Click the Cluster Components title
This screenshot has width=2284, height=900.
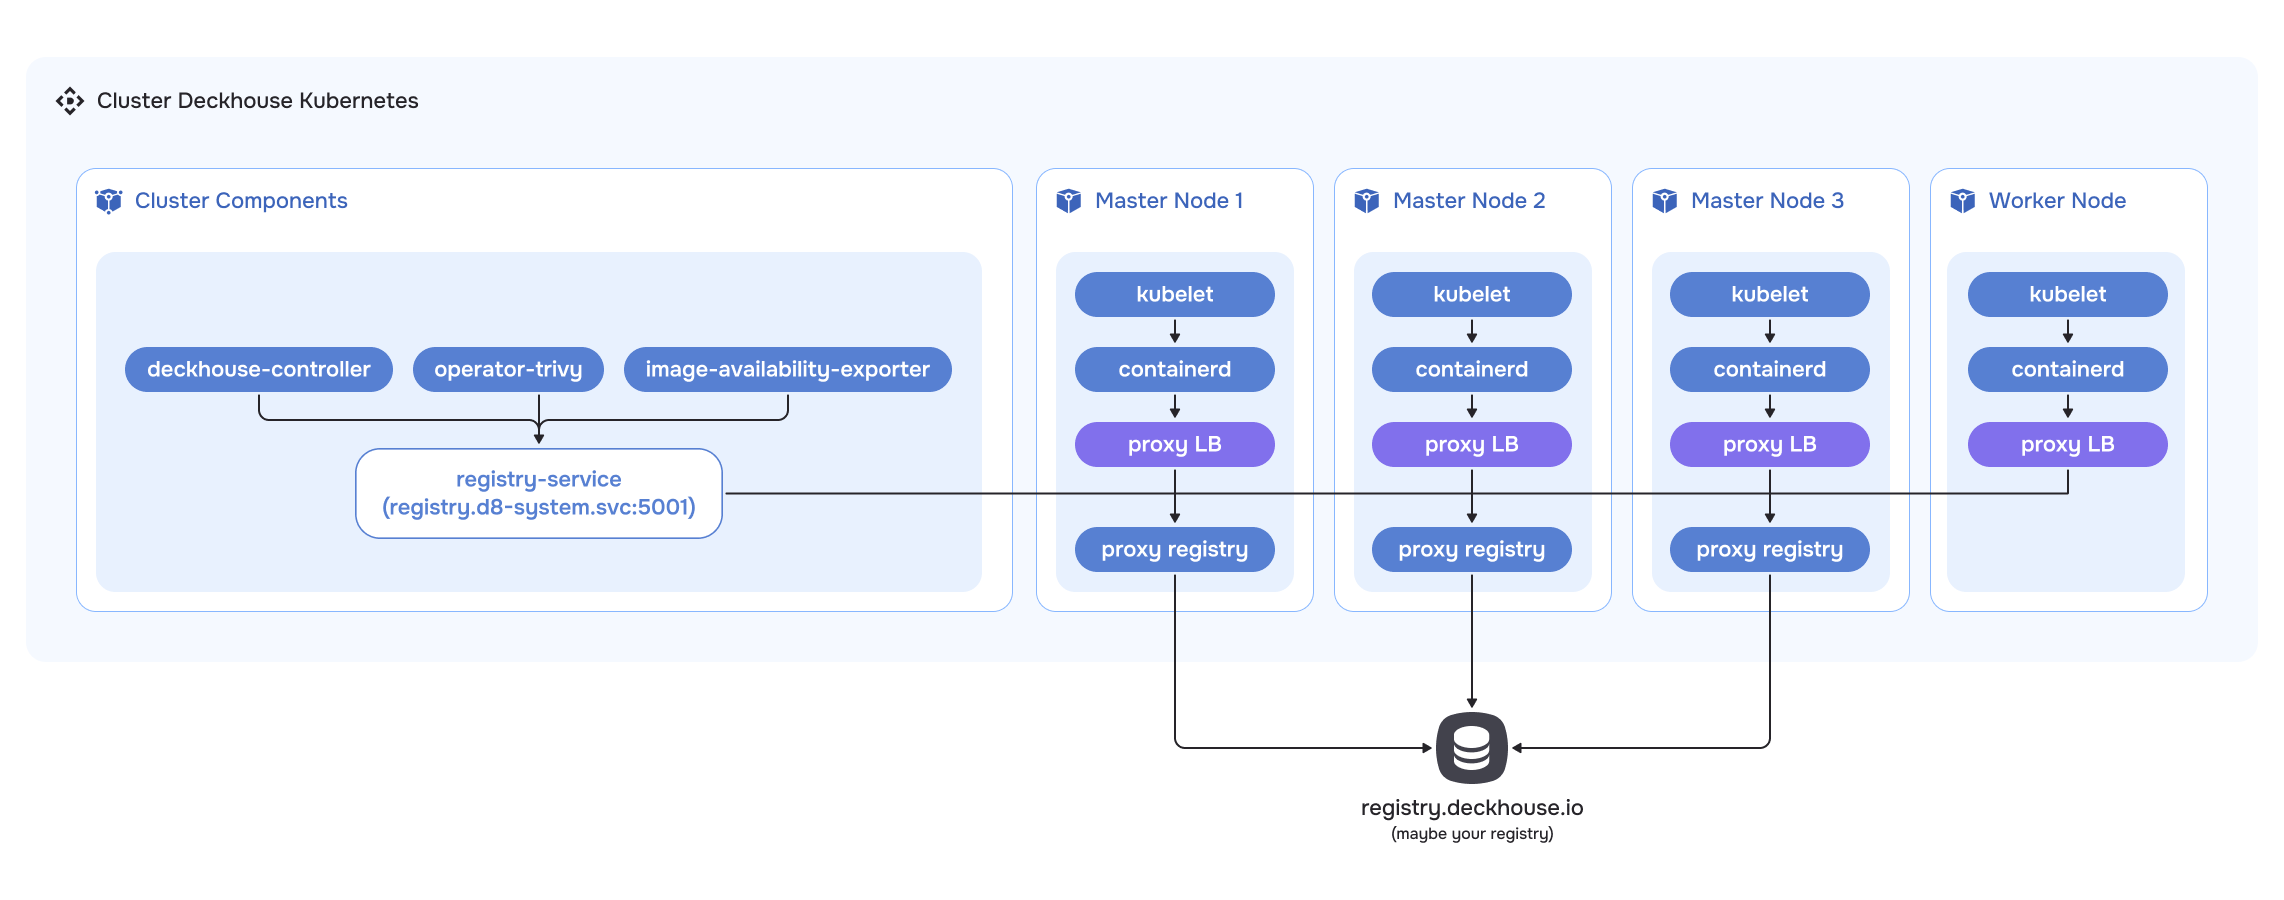[241, 201]
